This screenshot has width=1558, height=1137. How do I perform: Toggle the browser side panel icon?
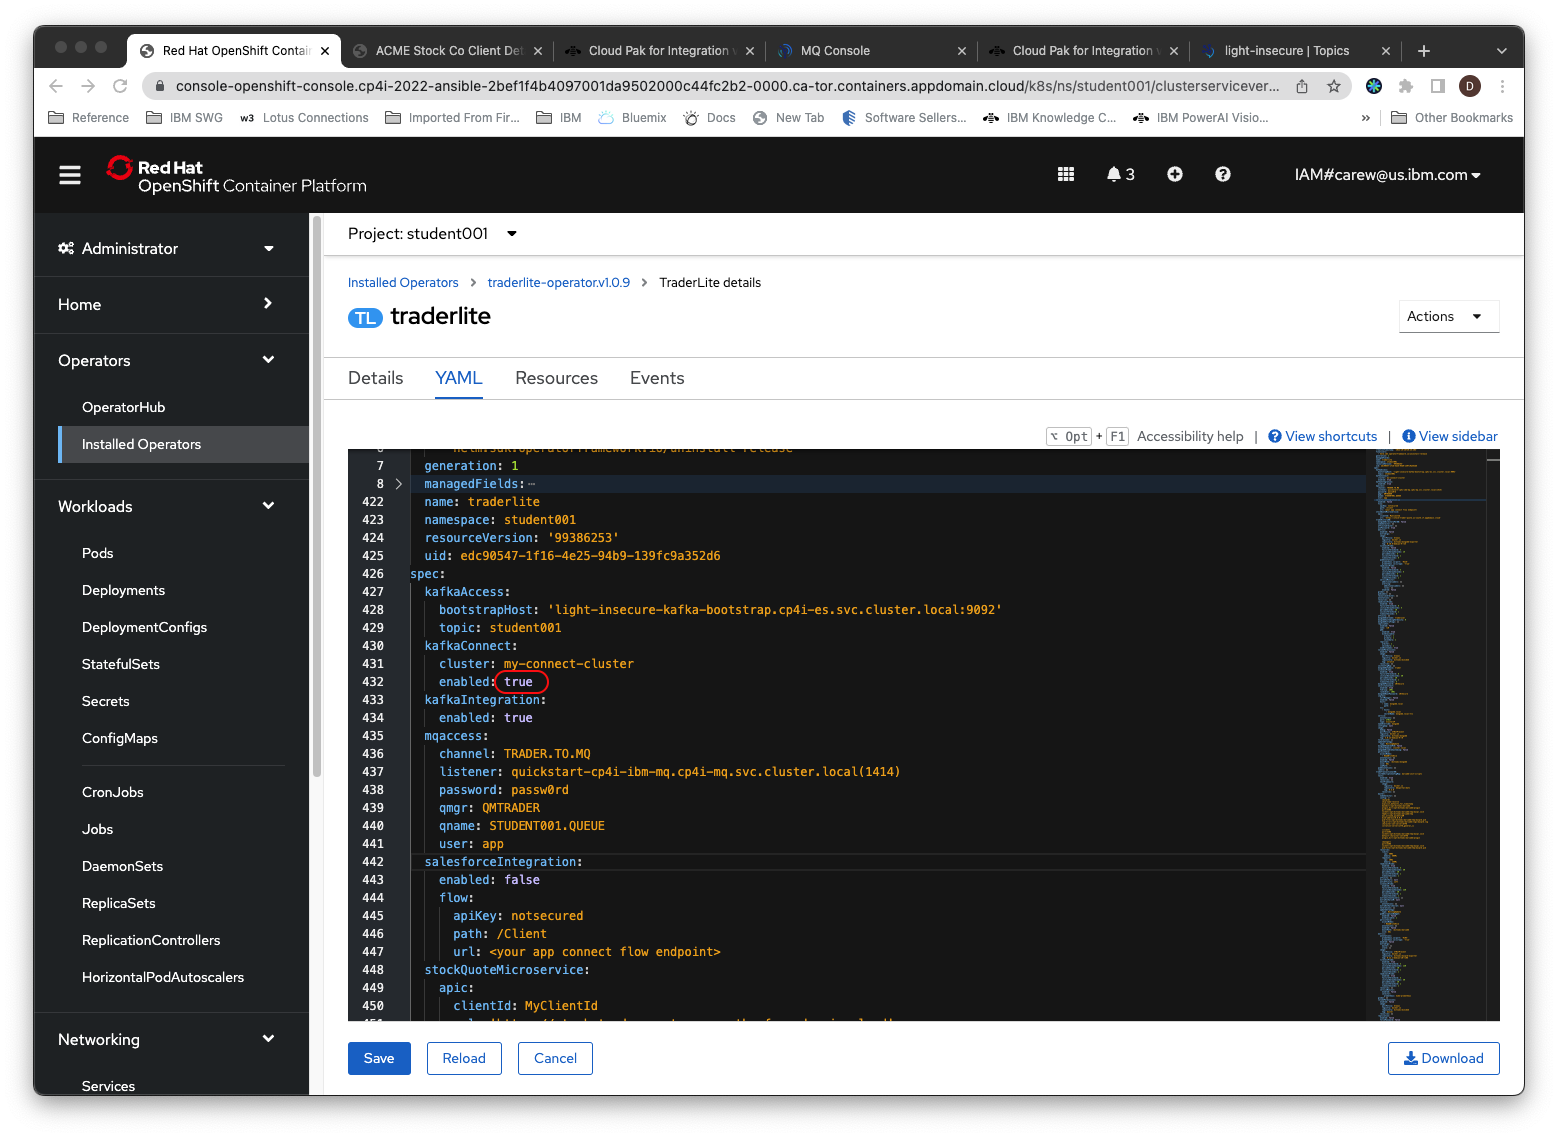click(x=1438, y=86)
